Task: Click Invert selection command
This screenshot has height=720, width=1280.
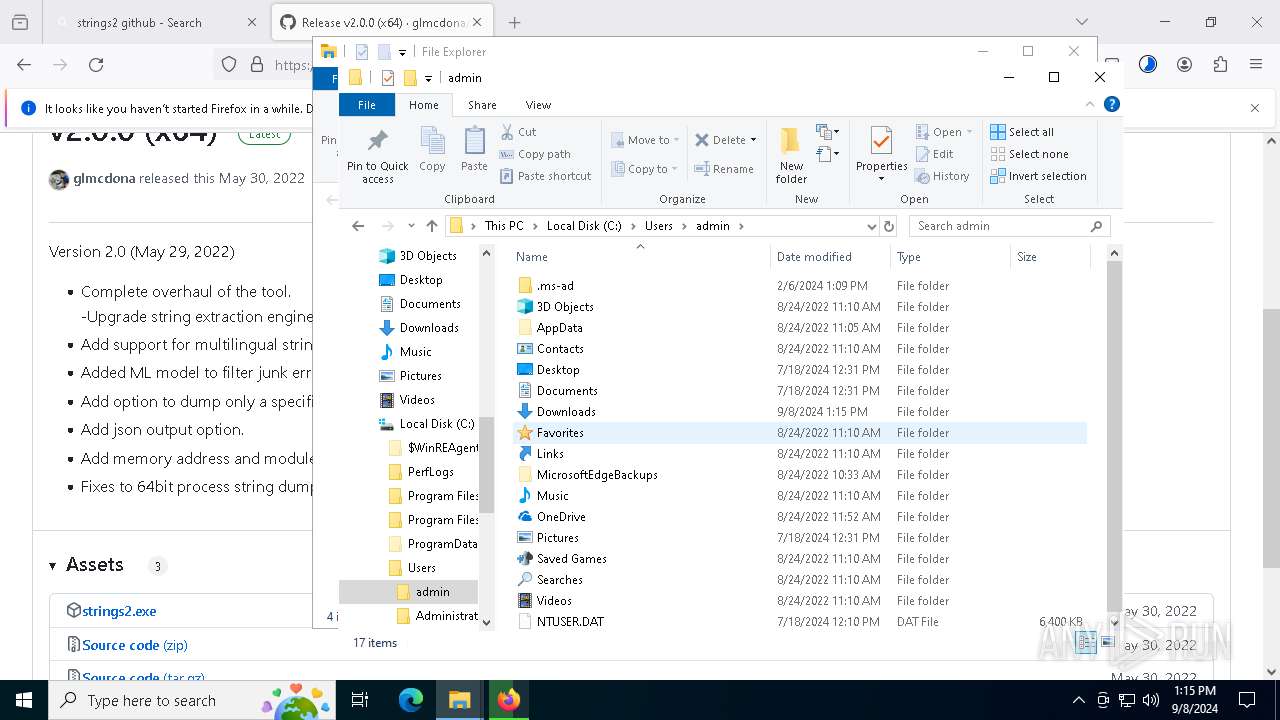Action: point(1038,176)
